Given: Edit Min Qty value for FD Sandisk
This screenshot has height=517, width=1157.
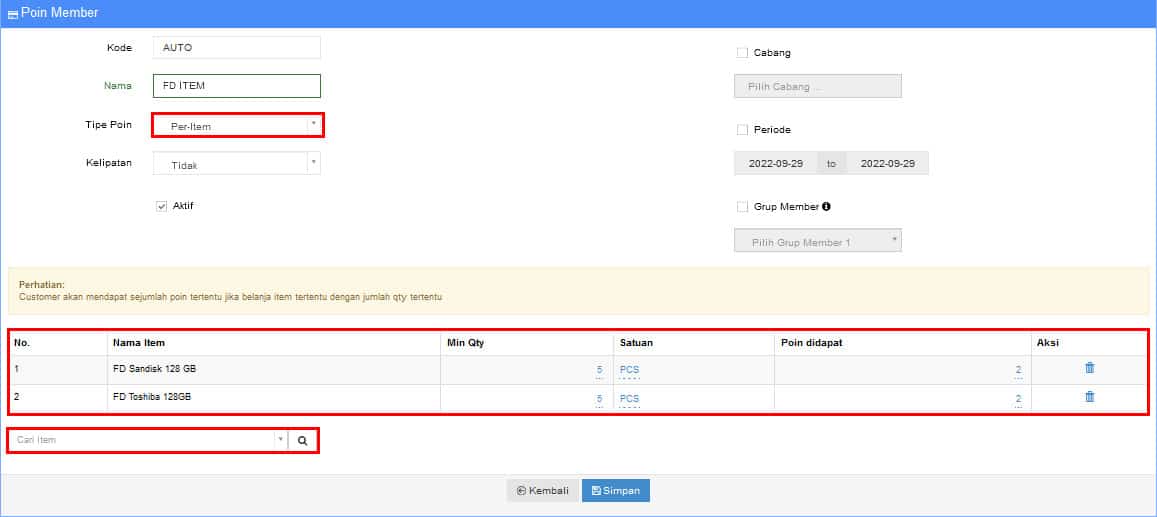Looking at the screenshot, I should (598, 370).
